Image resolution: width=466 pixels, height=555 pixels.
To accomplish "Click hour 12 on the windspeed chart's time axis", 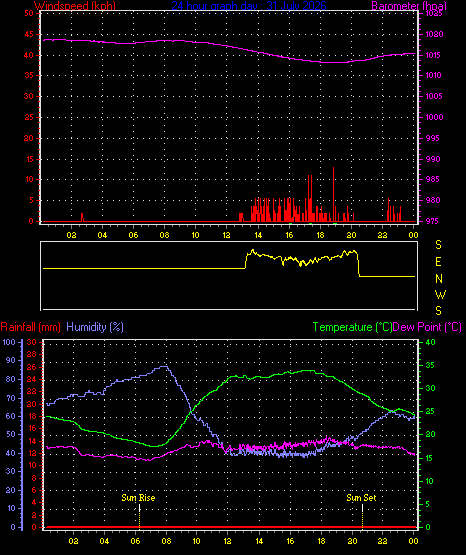I will [x=227, y=235].
